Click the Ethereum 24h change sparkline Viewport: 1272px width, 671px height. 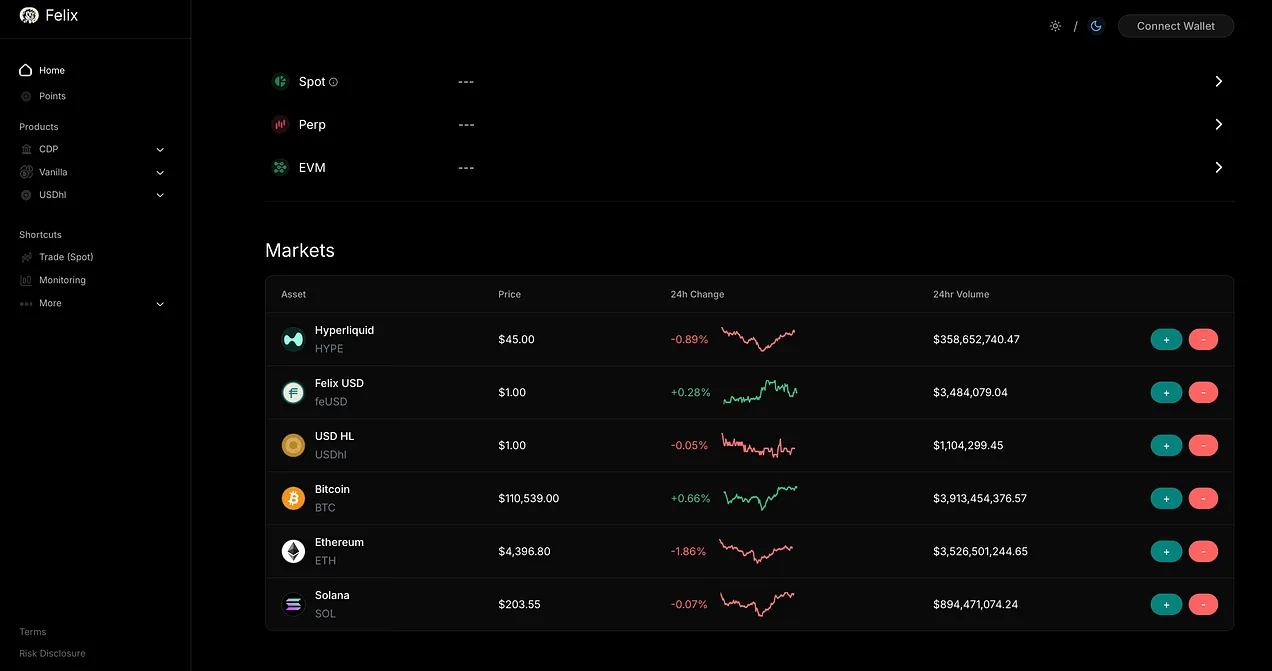click(x=757, y=551)
